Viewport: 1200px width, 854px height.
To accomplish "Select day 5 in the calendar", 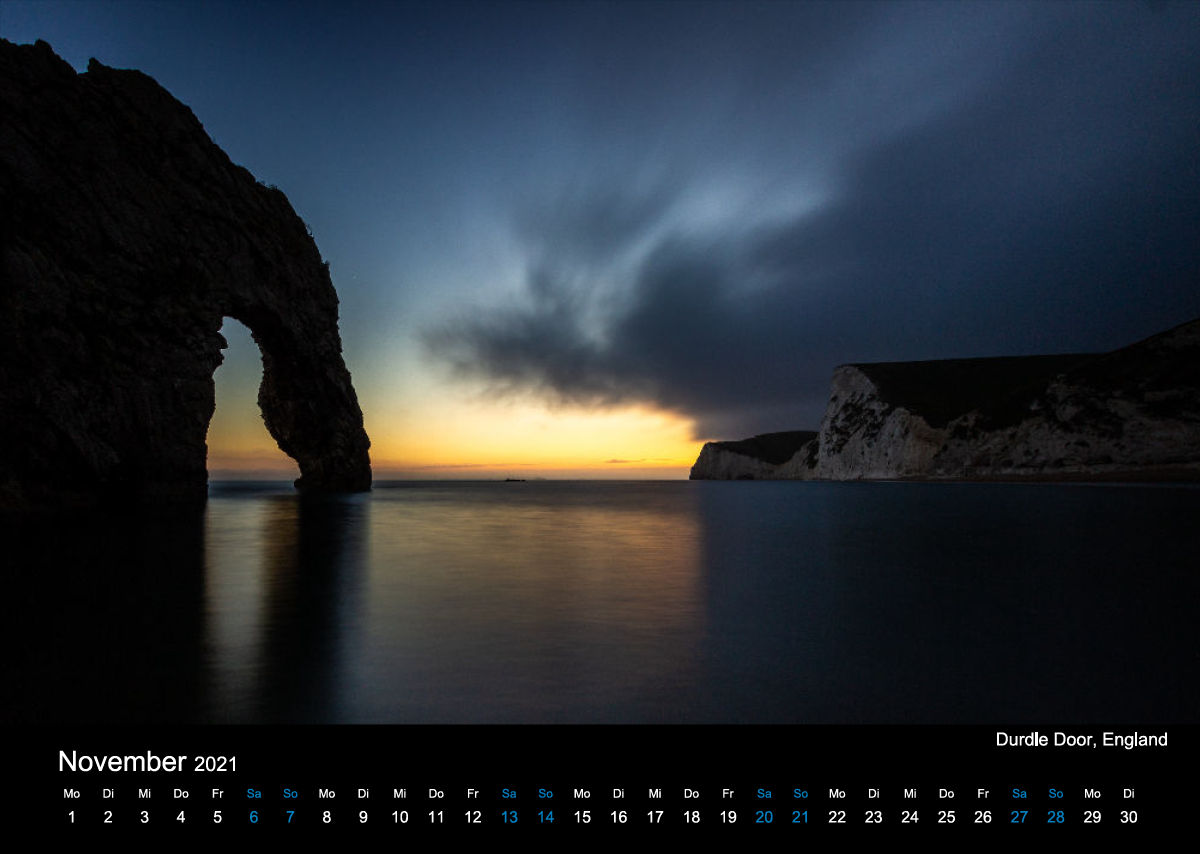I will pos(217,817).
